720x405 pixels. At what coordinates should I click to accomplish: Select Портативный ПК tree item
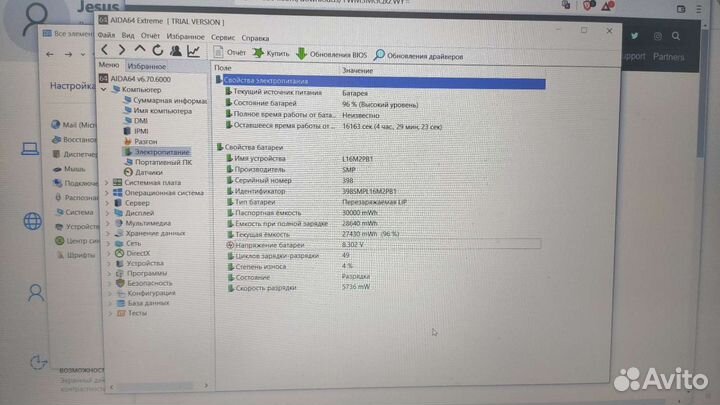(158, 162)
